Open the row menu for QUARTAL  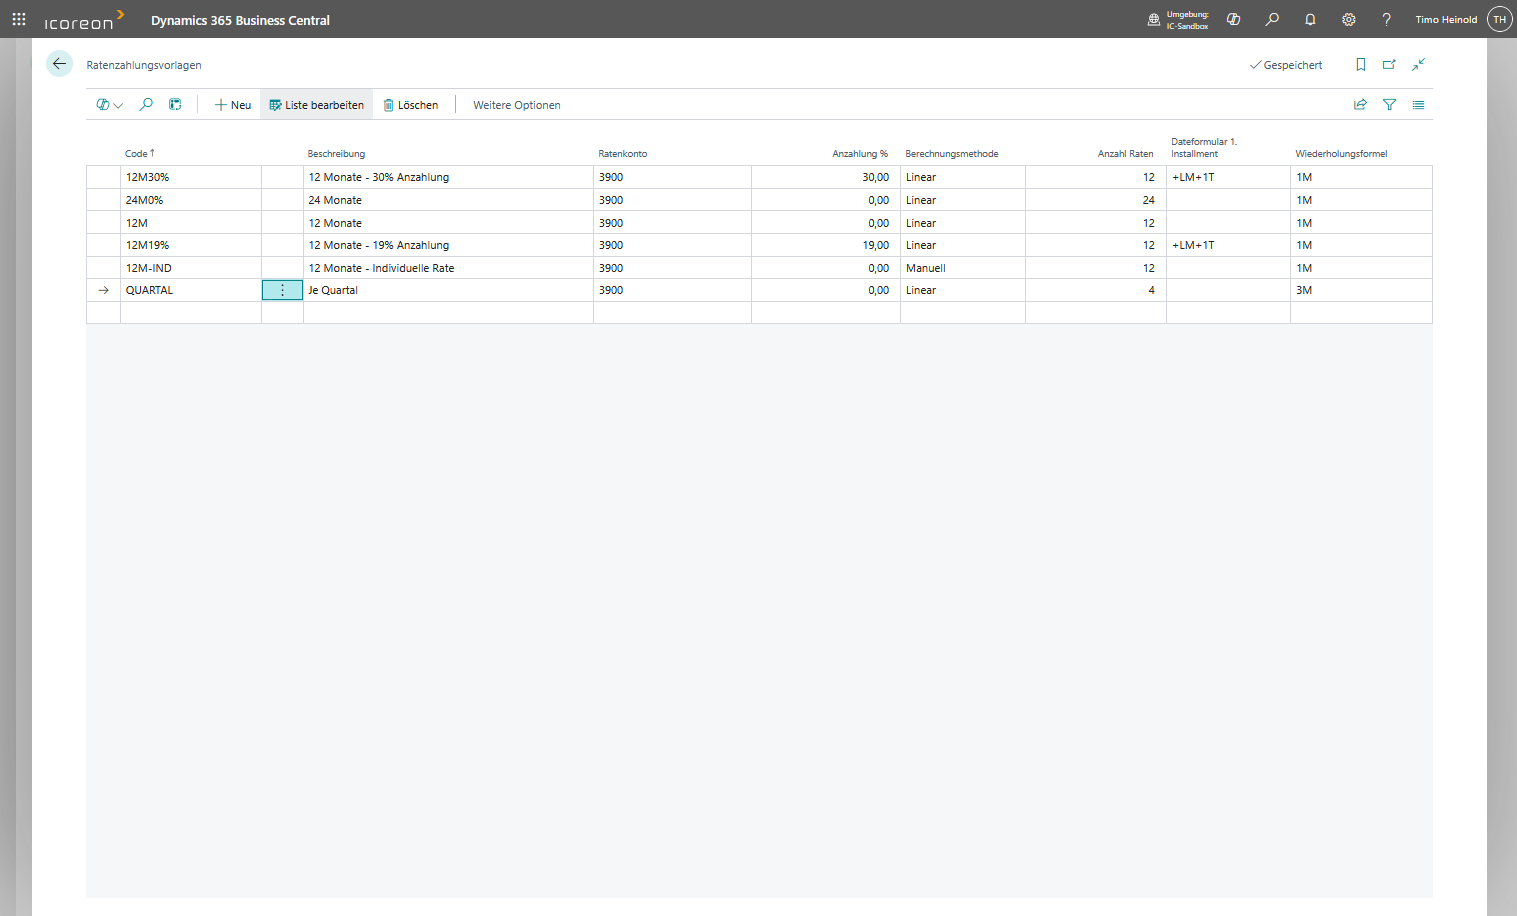pos(282,290)
